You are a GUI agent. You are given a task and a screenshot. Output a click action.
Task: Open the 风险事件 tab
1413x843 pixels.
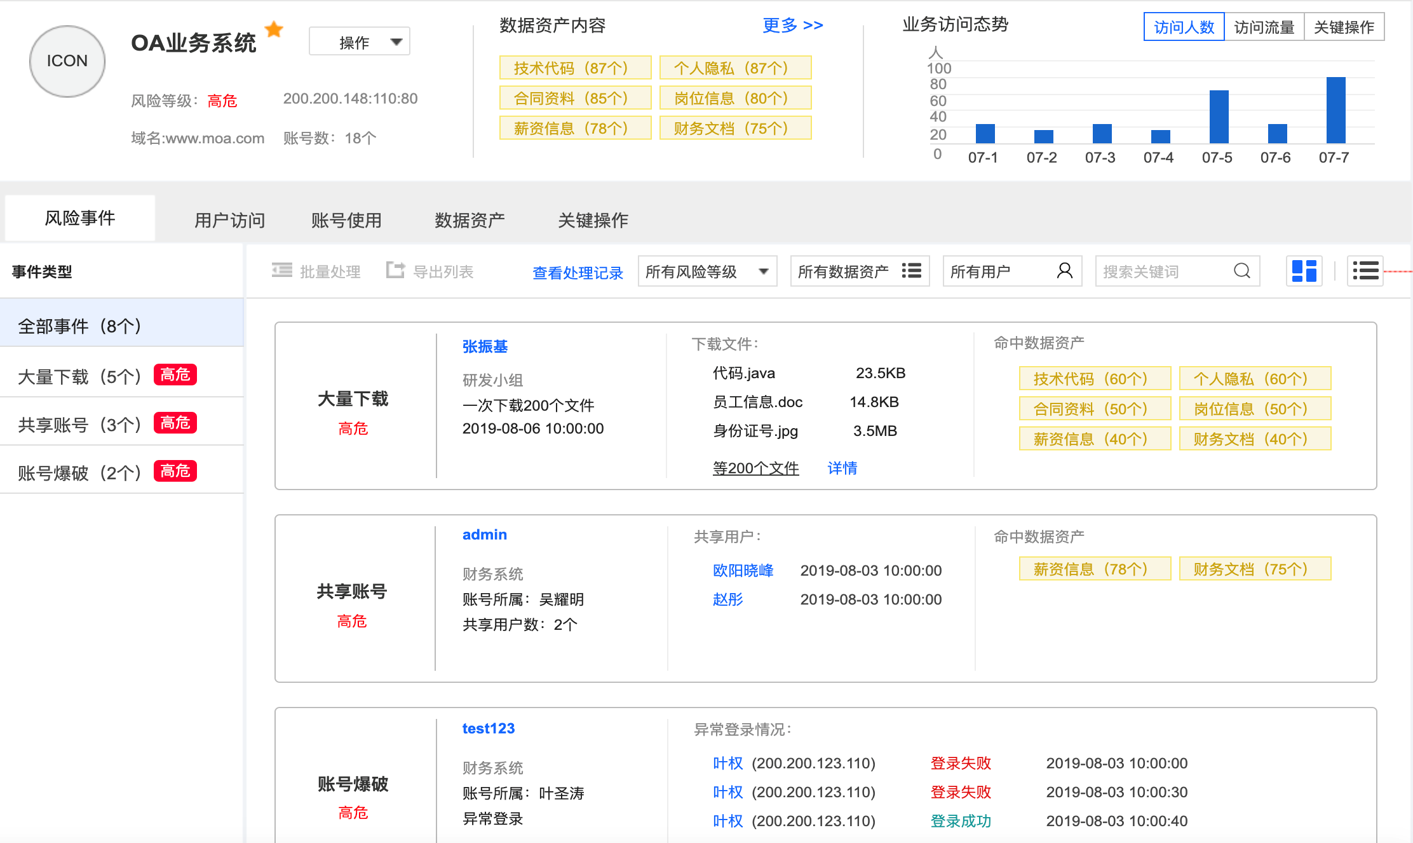[80, 218]
